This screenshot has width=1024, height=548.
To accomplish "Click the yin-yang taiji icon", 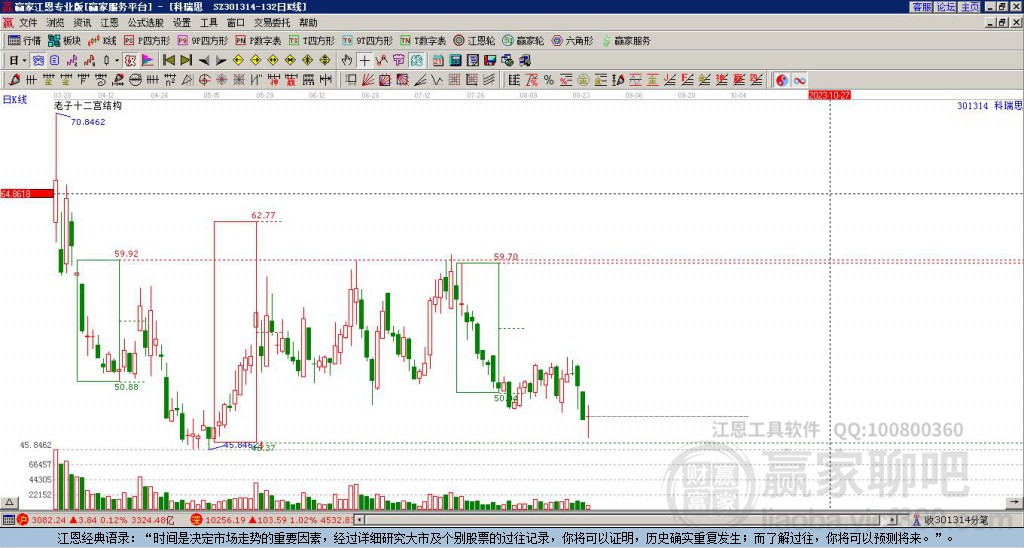I will click(x=782, y=80).
